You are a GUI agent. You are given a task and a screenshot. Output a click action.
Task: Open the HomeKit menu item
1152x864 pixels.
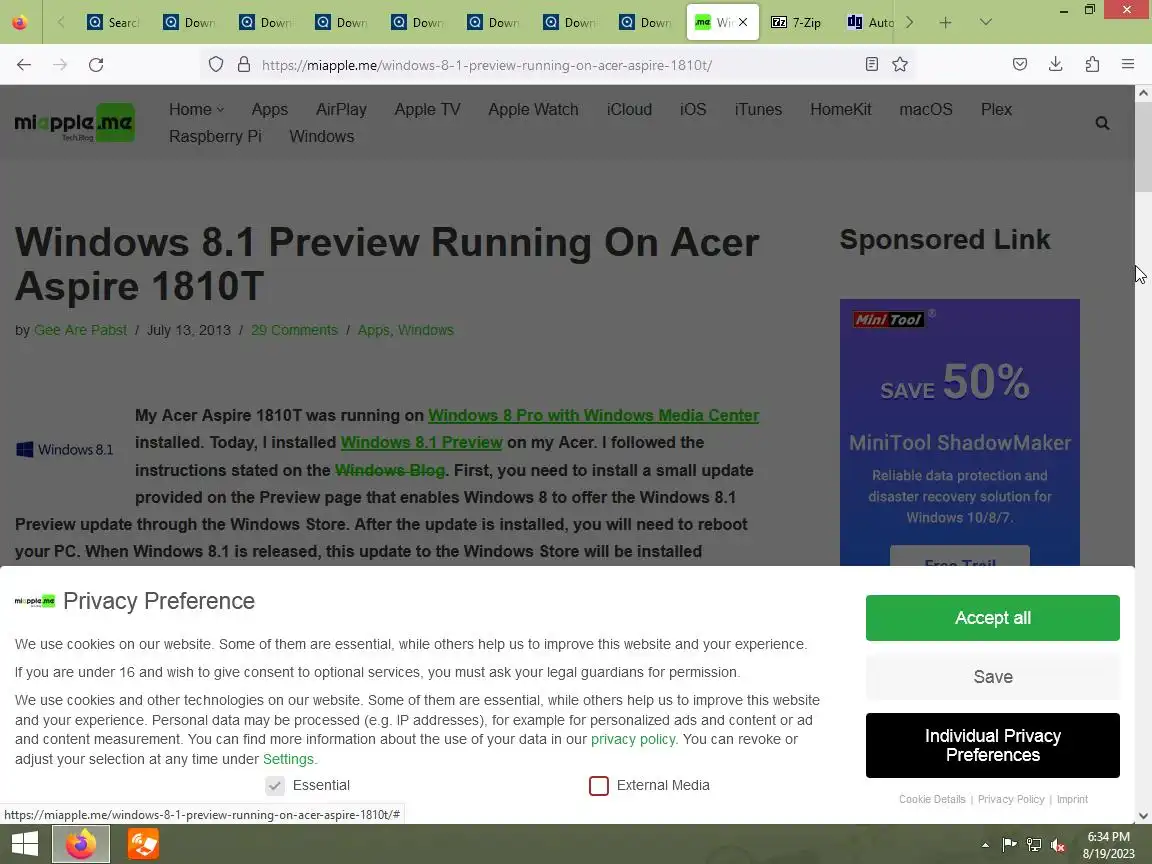pyautogui.click(x=840, y=109)
